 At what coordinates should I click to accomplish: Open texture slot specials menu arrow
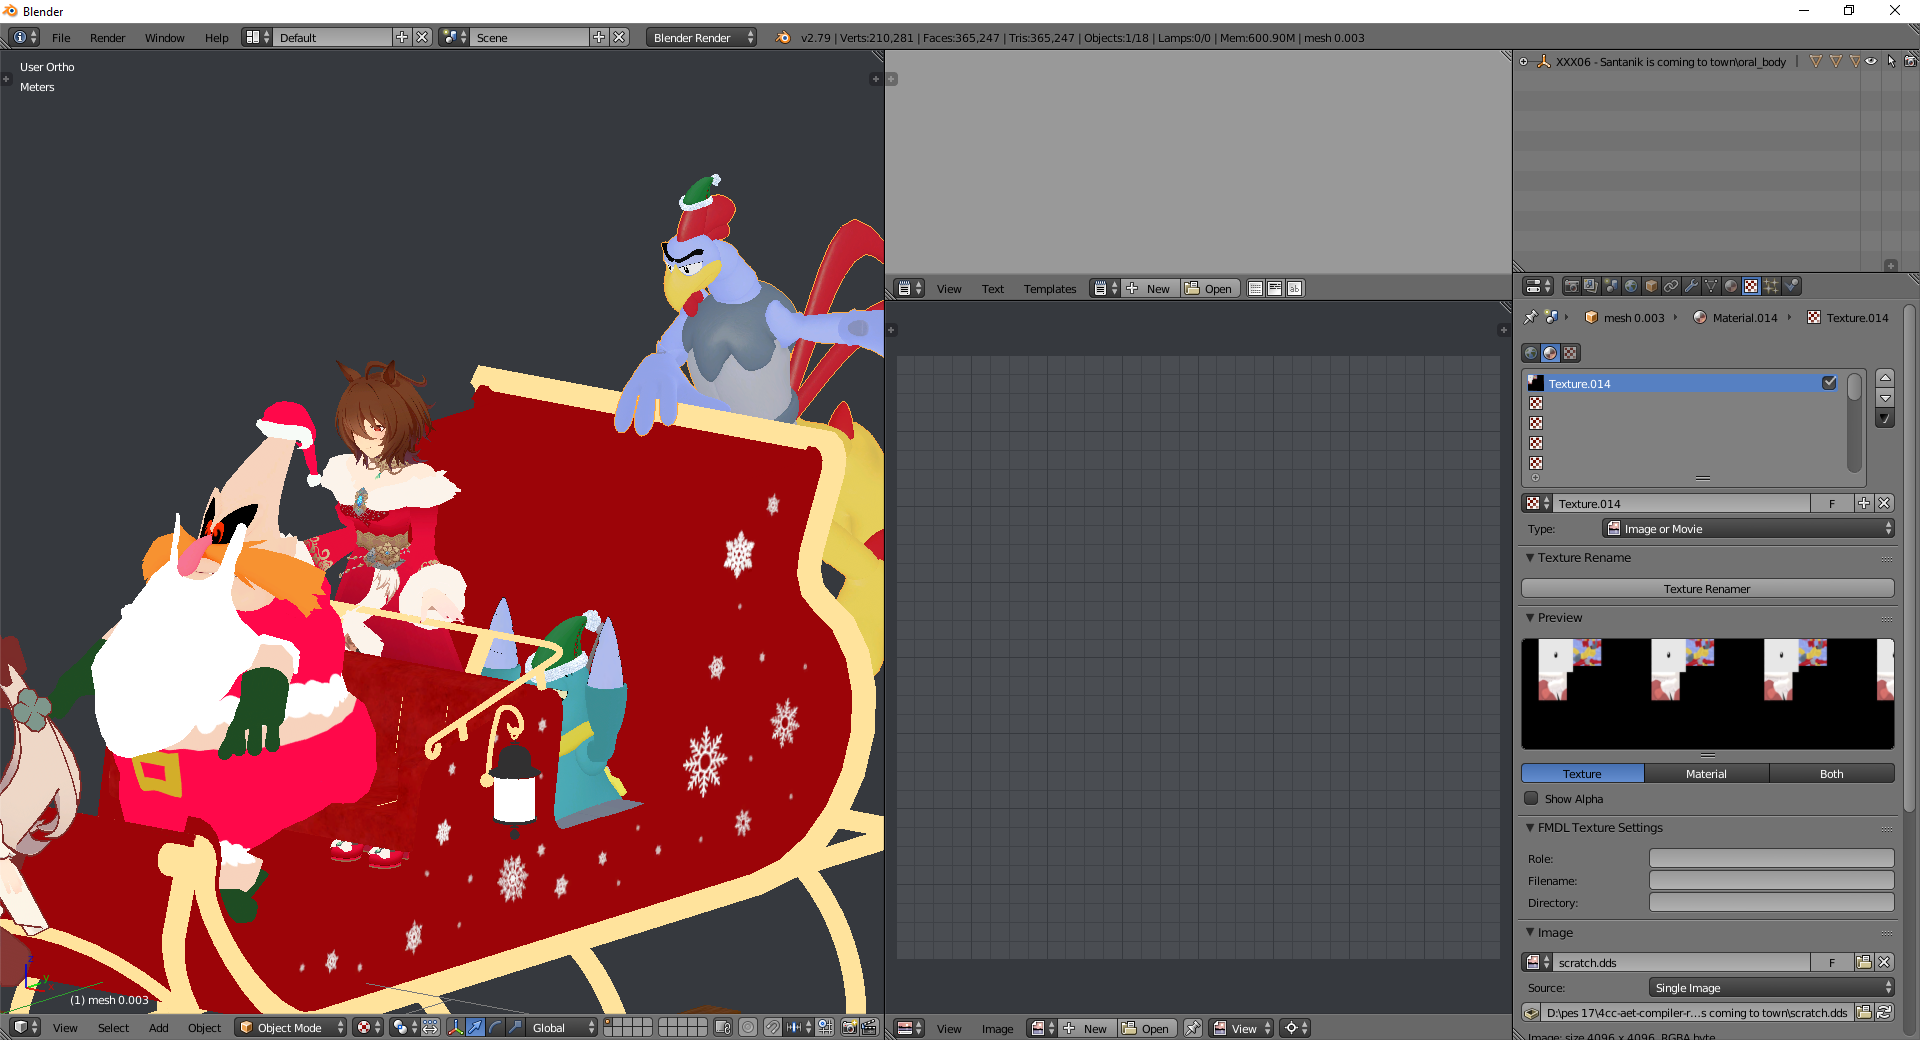(1885, 419)
